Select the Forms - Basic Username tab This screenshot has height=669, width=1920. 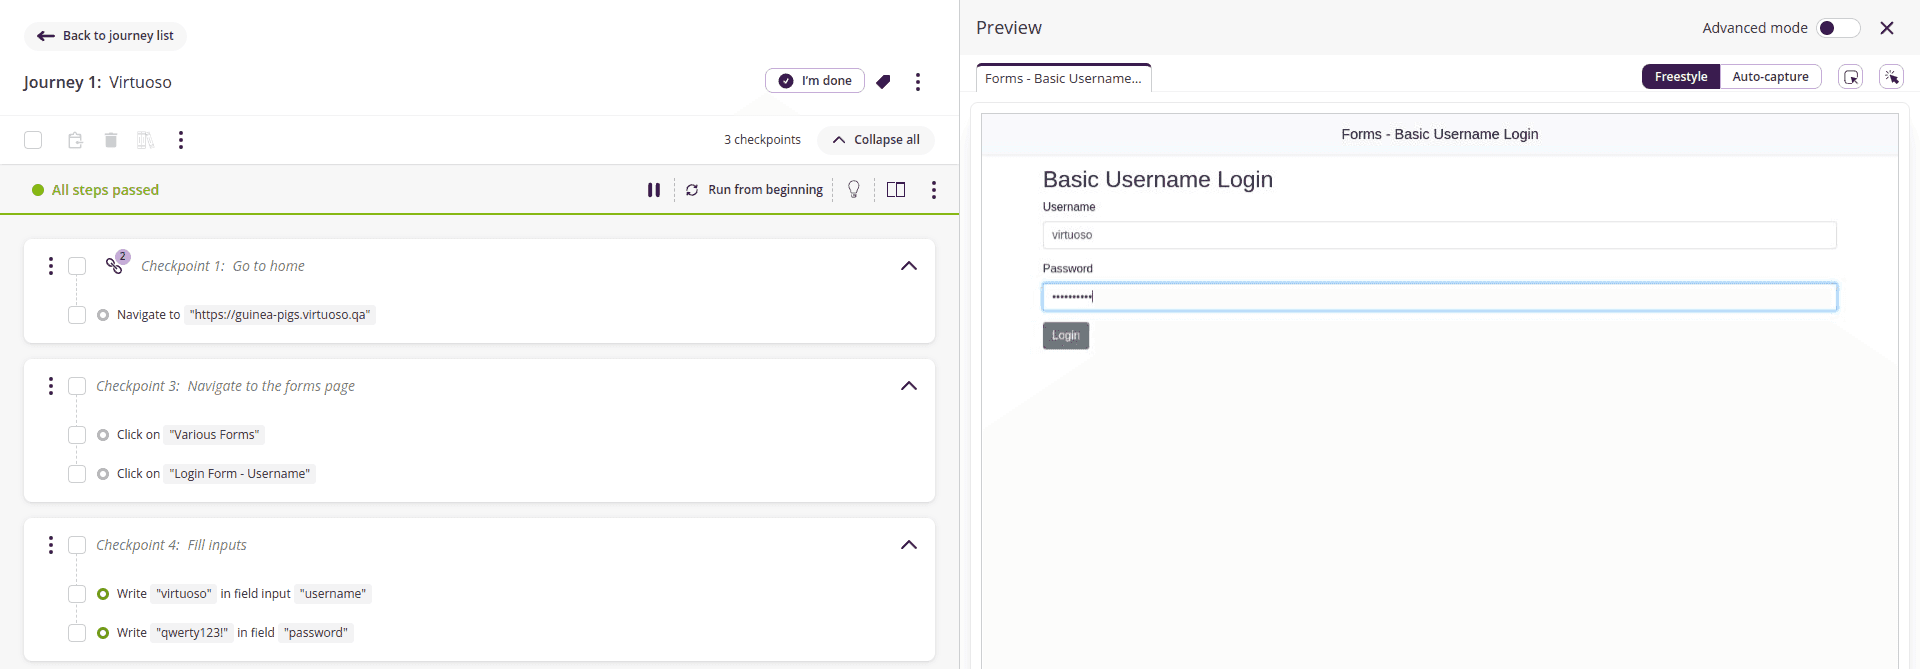[1063, 78]
